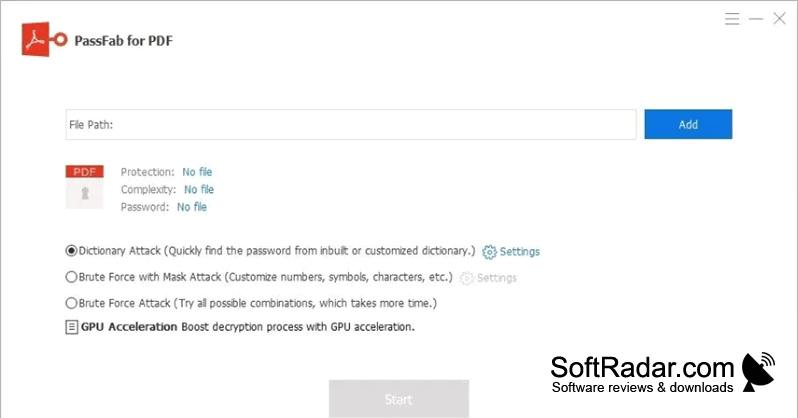Choose Brute Force with Mask Attack option

click(x=71, y=277)
